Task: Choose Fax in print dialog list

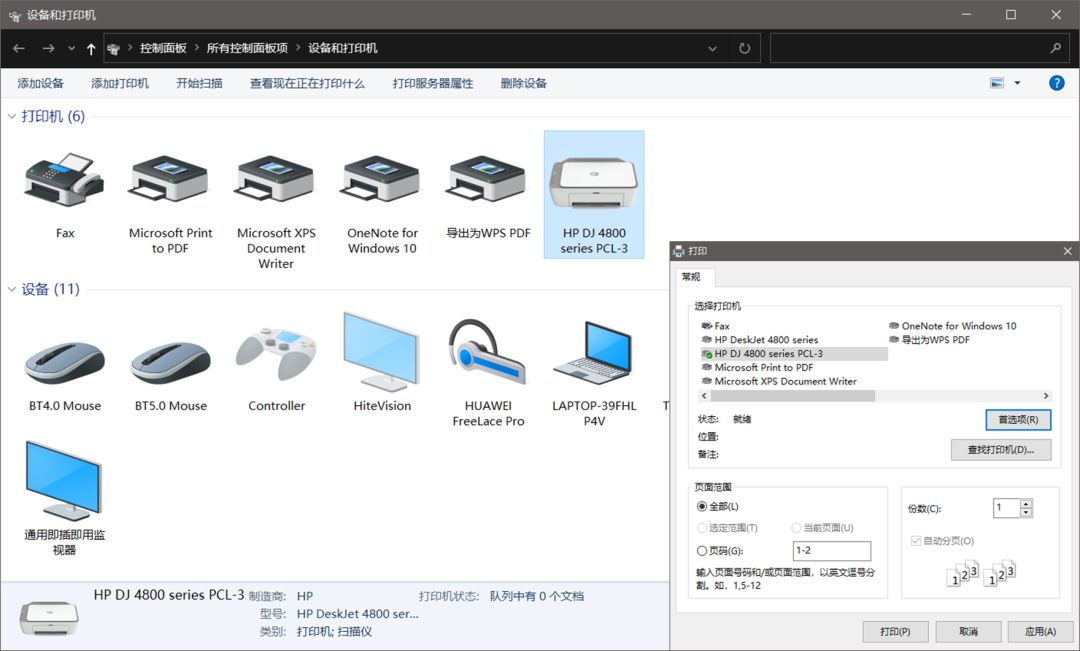Action: [715, 326]
